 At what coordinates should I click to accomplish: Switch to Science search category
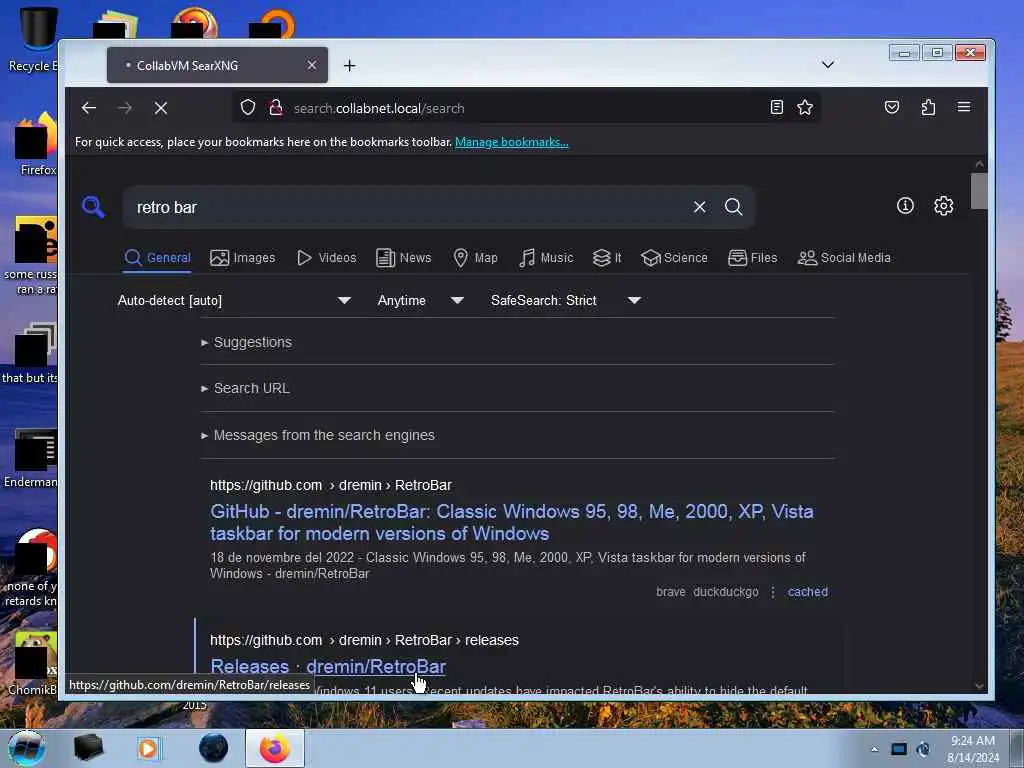(x=674, y=257)
